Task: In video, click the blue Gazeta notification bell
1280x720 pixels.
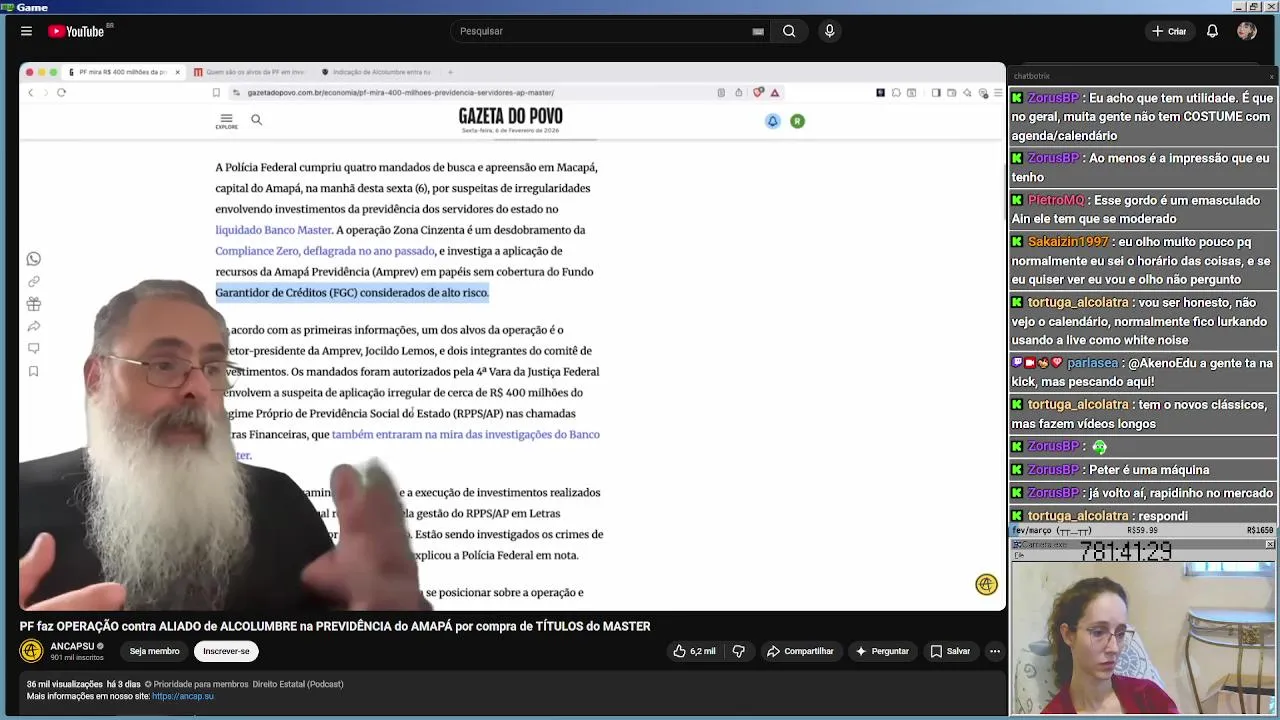Action: click(772, 121)
